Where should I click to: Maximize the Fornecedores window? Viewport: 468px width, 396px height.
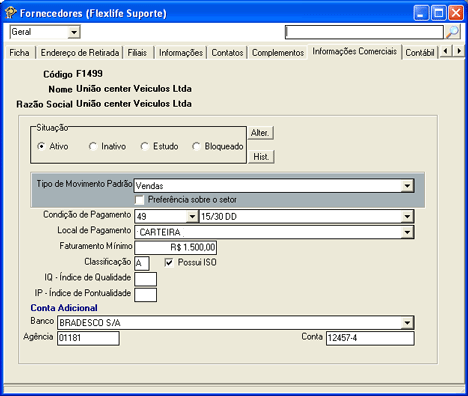click(x=438, y=13)
